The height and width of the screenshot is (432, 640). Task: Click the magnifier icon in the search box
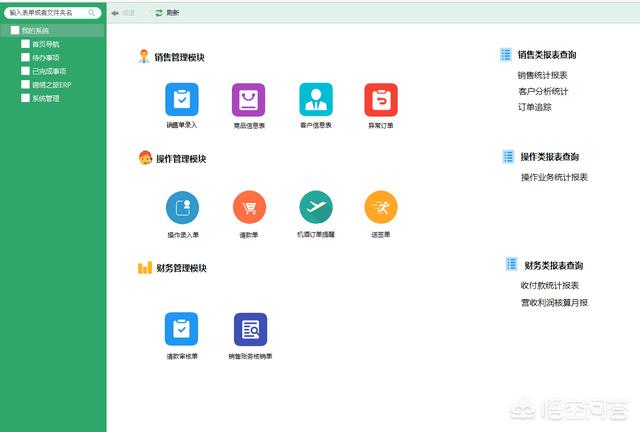[x=92, y=13]
